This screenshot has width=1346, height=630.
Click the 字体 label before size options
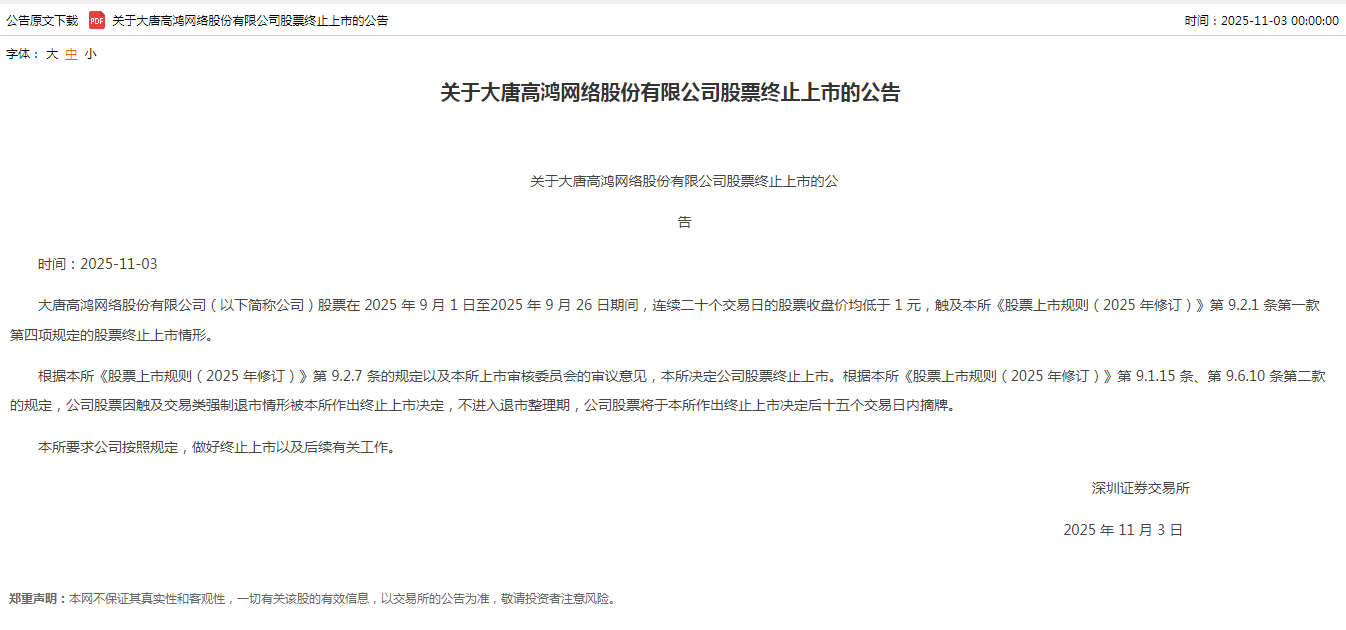point(23,54)
